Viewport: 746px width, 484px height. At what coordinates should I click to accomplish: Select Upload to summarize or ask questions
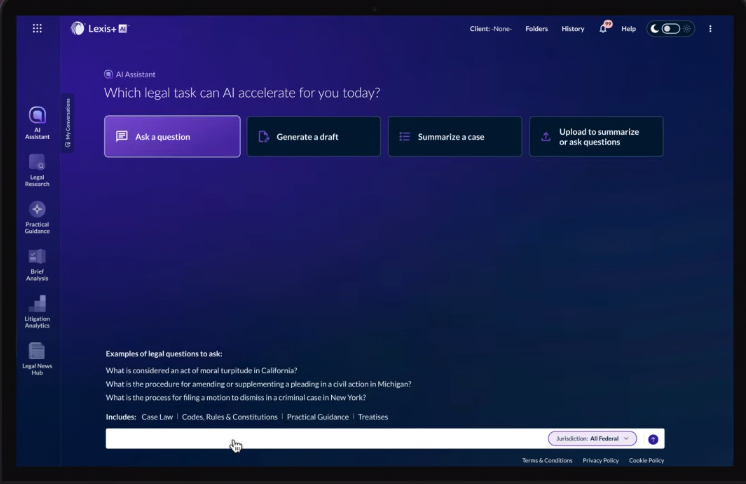(x=596, y=137)
